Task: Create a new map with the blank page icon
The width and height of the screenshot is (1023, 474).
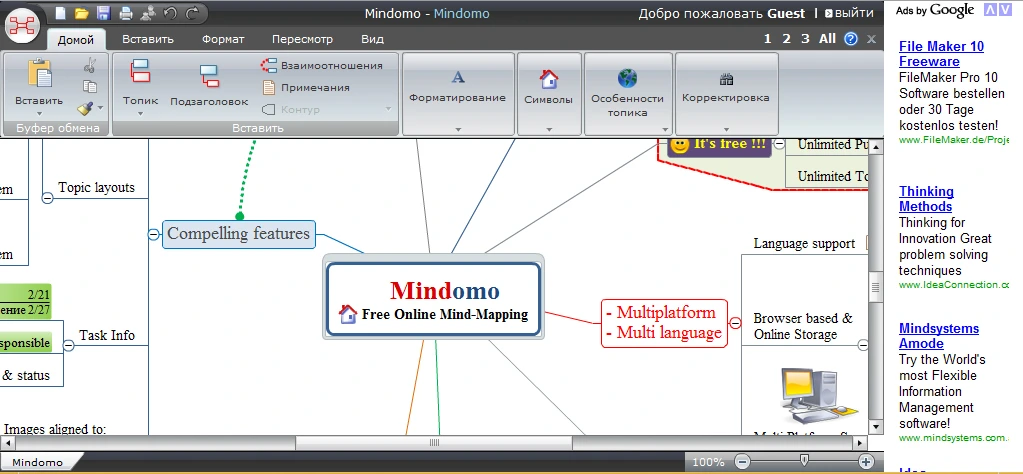Action: coord(60,13)
